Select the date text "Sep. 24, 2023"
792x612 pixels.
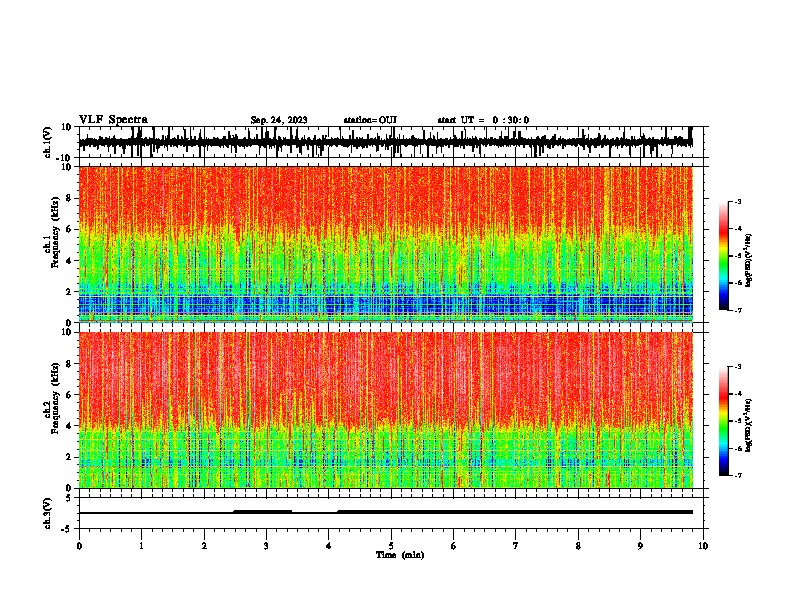click(279, 120)
